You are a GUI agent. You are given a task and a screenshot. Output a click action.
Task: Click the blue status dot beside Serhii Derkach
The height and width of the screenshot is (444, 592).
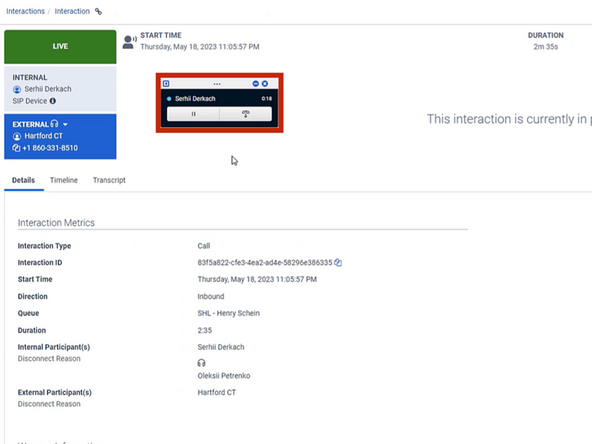(169, 99)
